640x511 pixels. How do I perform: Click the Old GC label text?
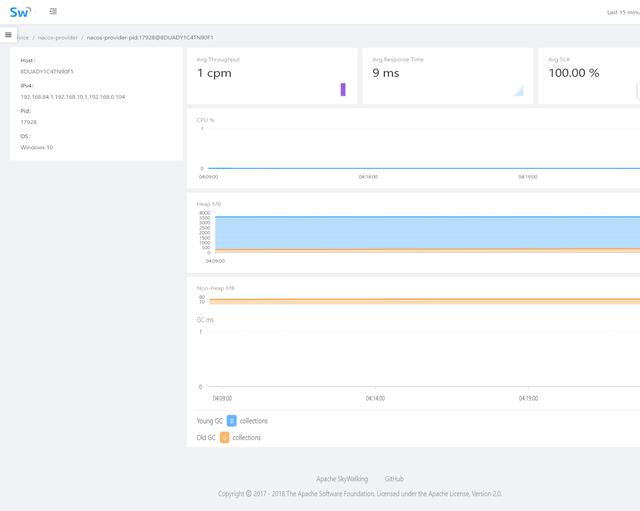tap(206, 438)
